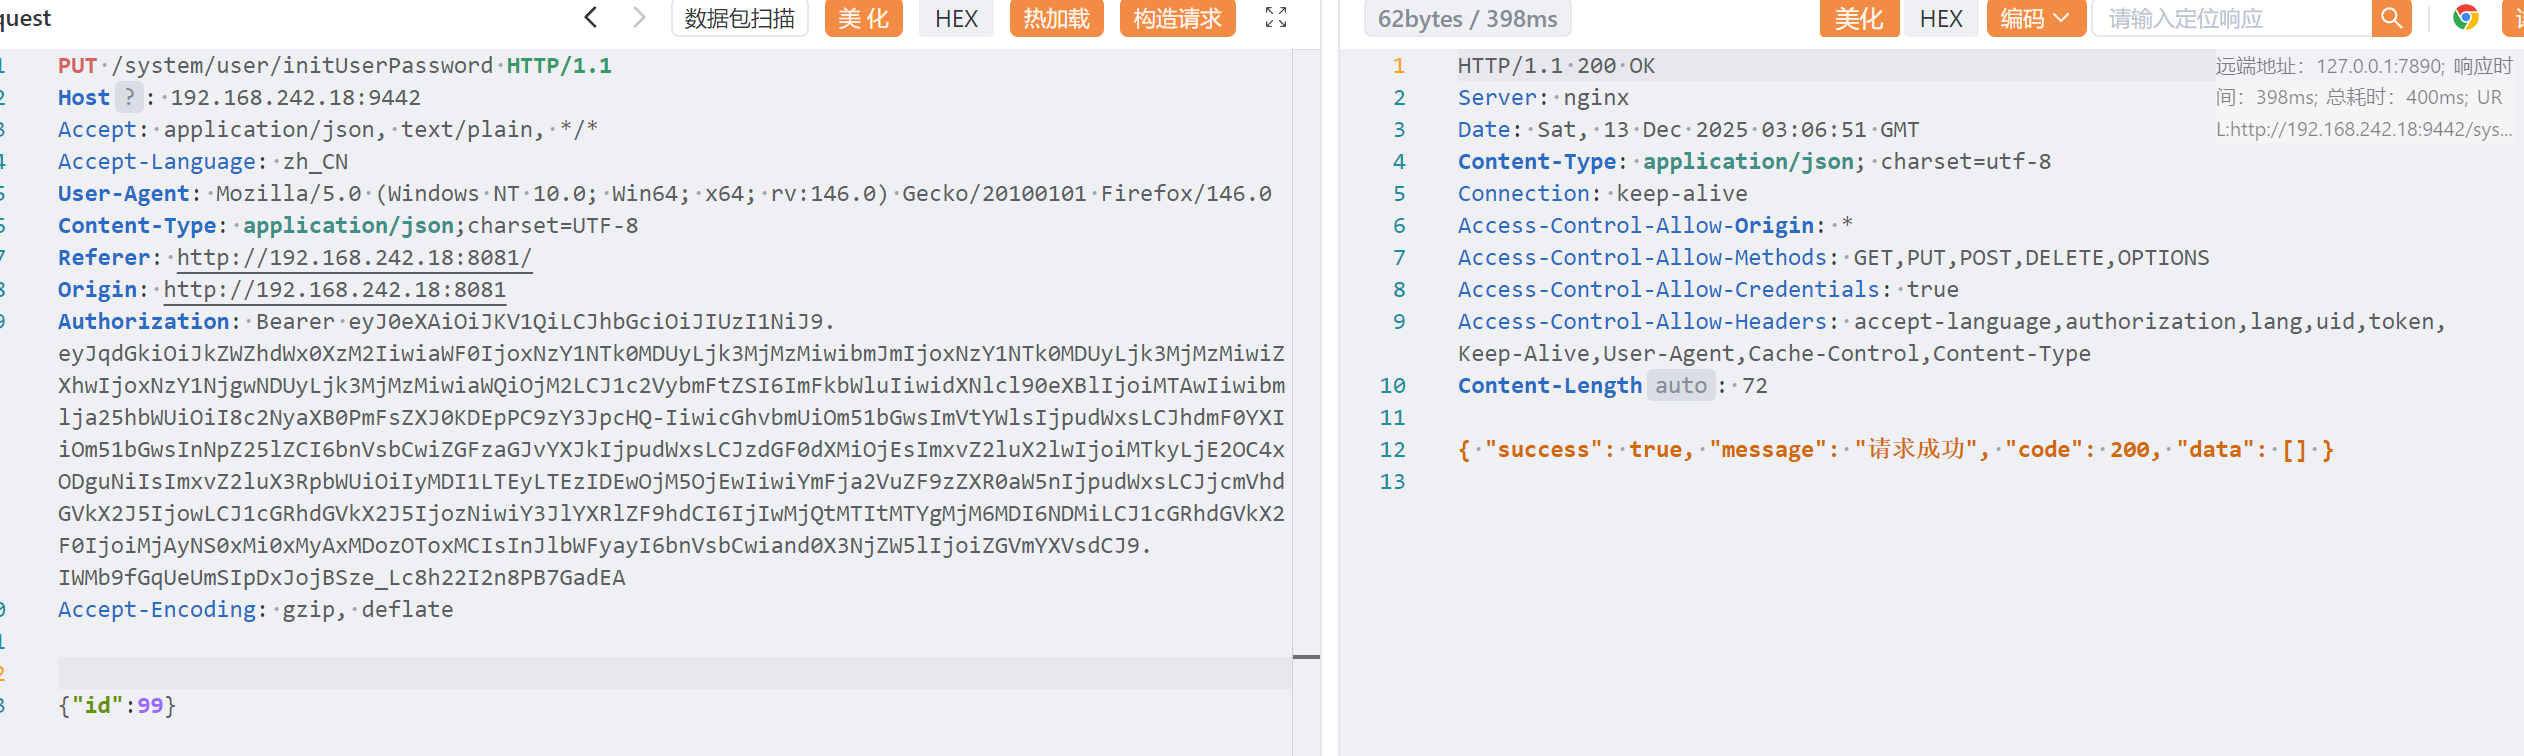Click the Referer URL link in request

[x=354, y=258]
